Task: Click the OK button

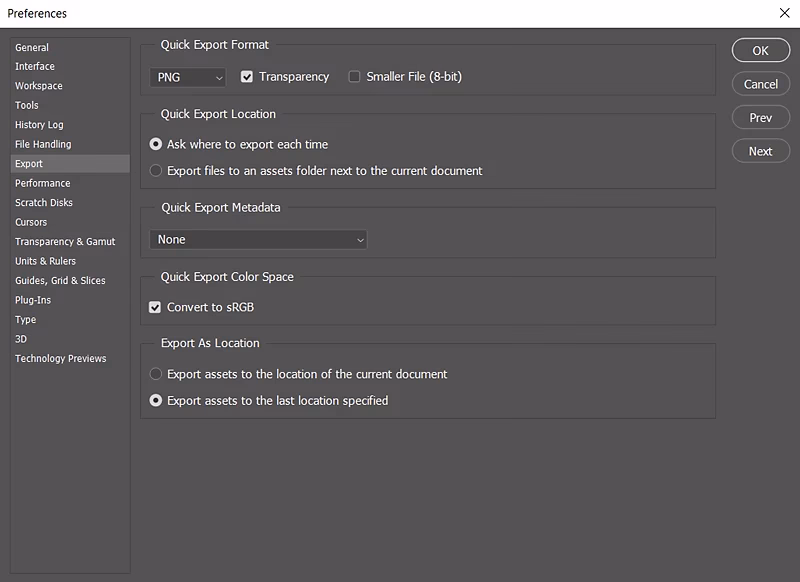Action: point(760,50)
